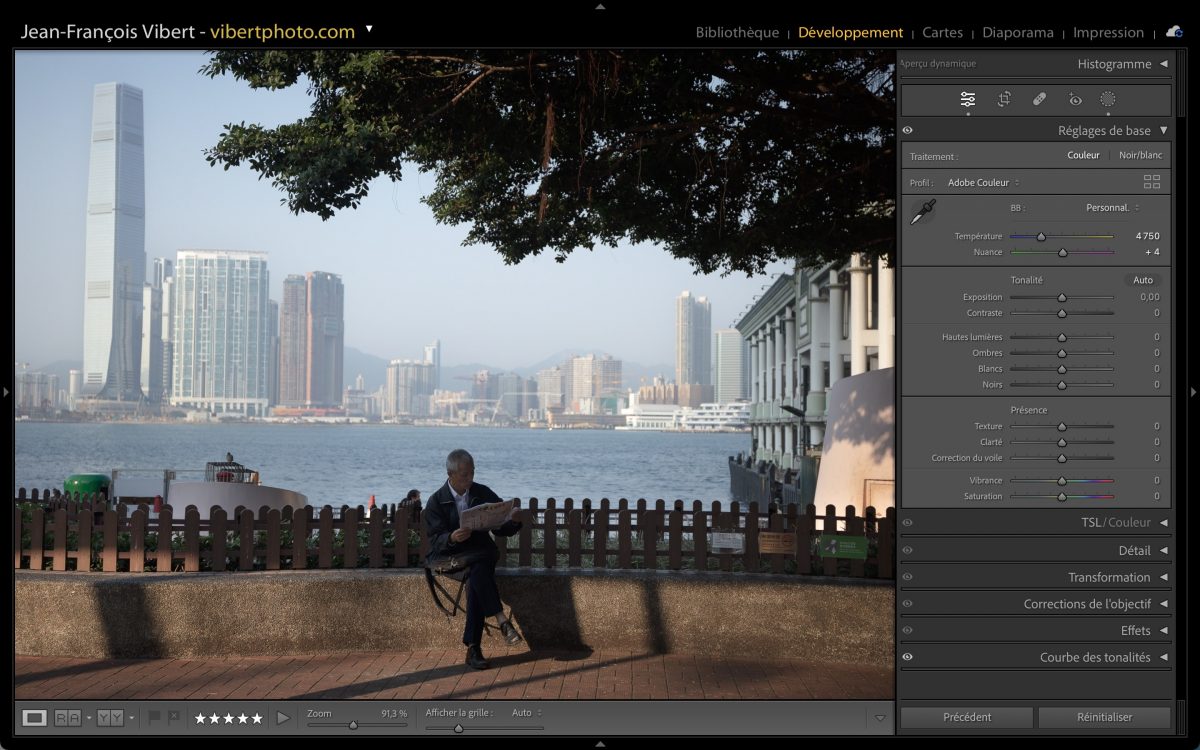Click the cloud sync status icon
This screenshot has height=750, width=1200.
1174,32
